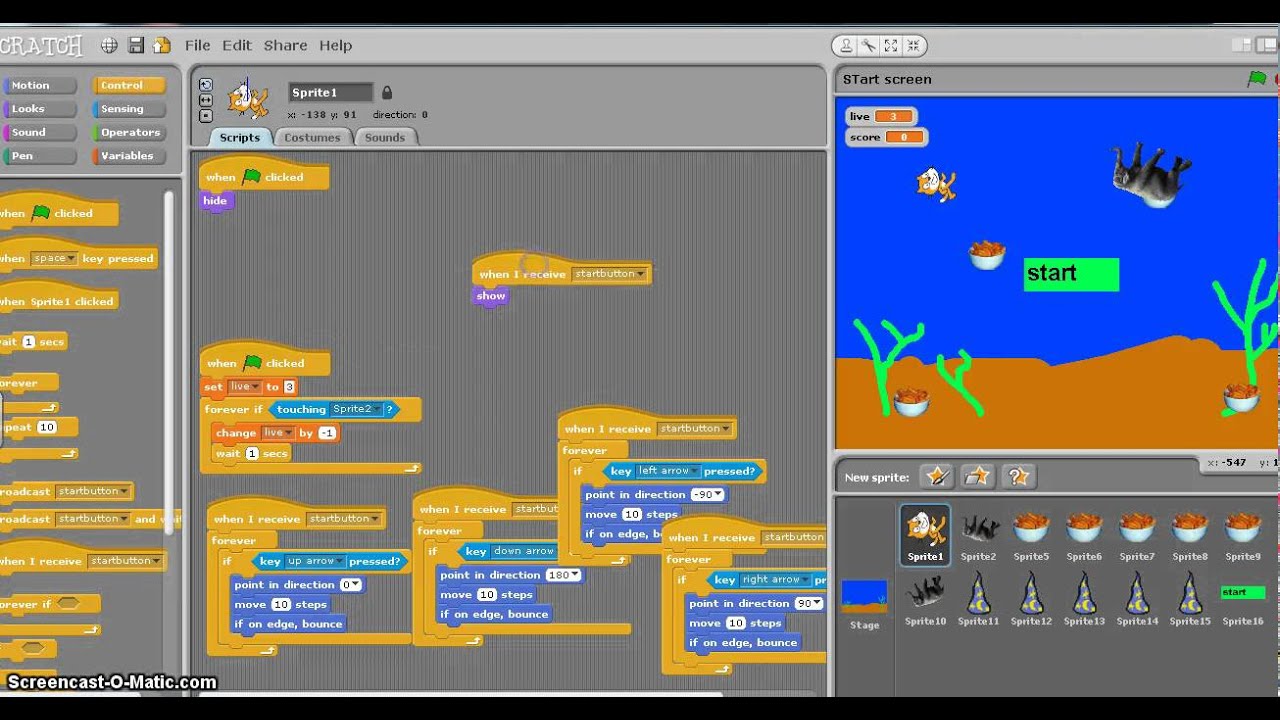Image resolution: width=1280 pixels, height=720 pixels.
Task: Click Choose new sprite from file button
Action: click(977, 476)
